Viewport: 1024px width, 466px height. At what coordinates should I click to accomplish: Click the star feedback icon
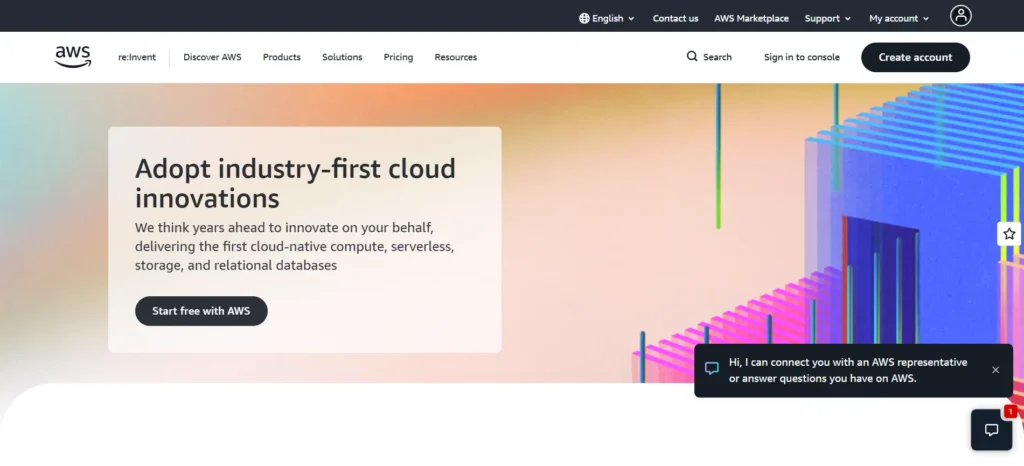(x=1009, y=234)
